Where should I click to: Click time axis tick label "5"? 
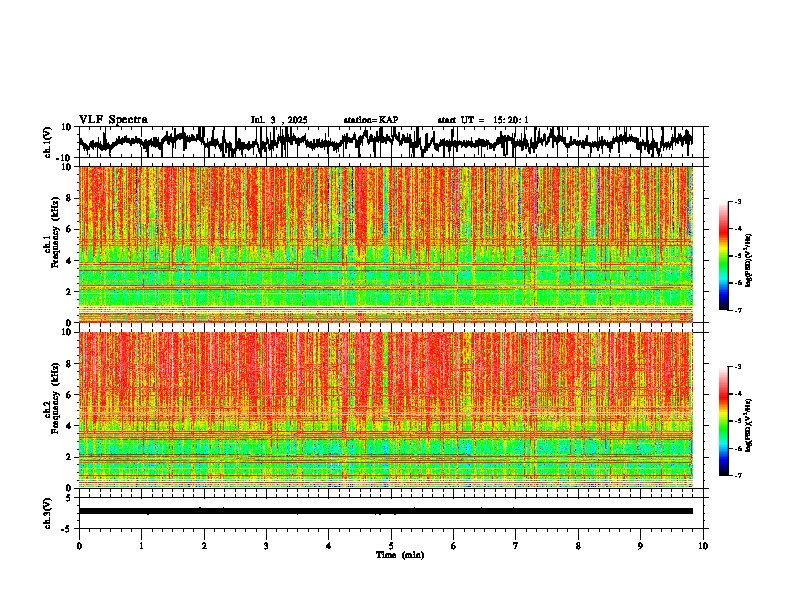pyautogui.click(x=391, y=546)
